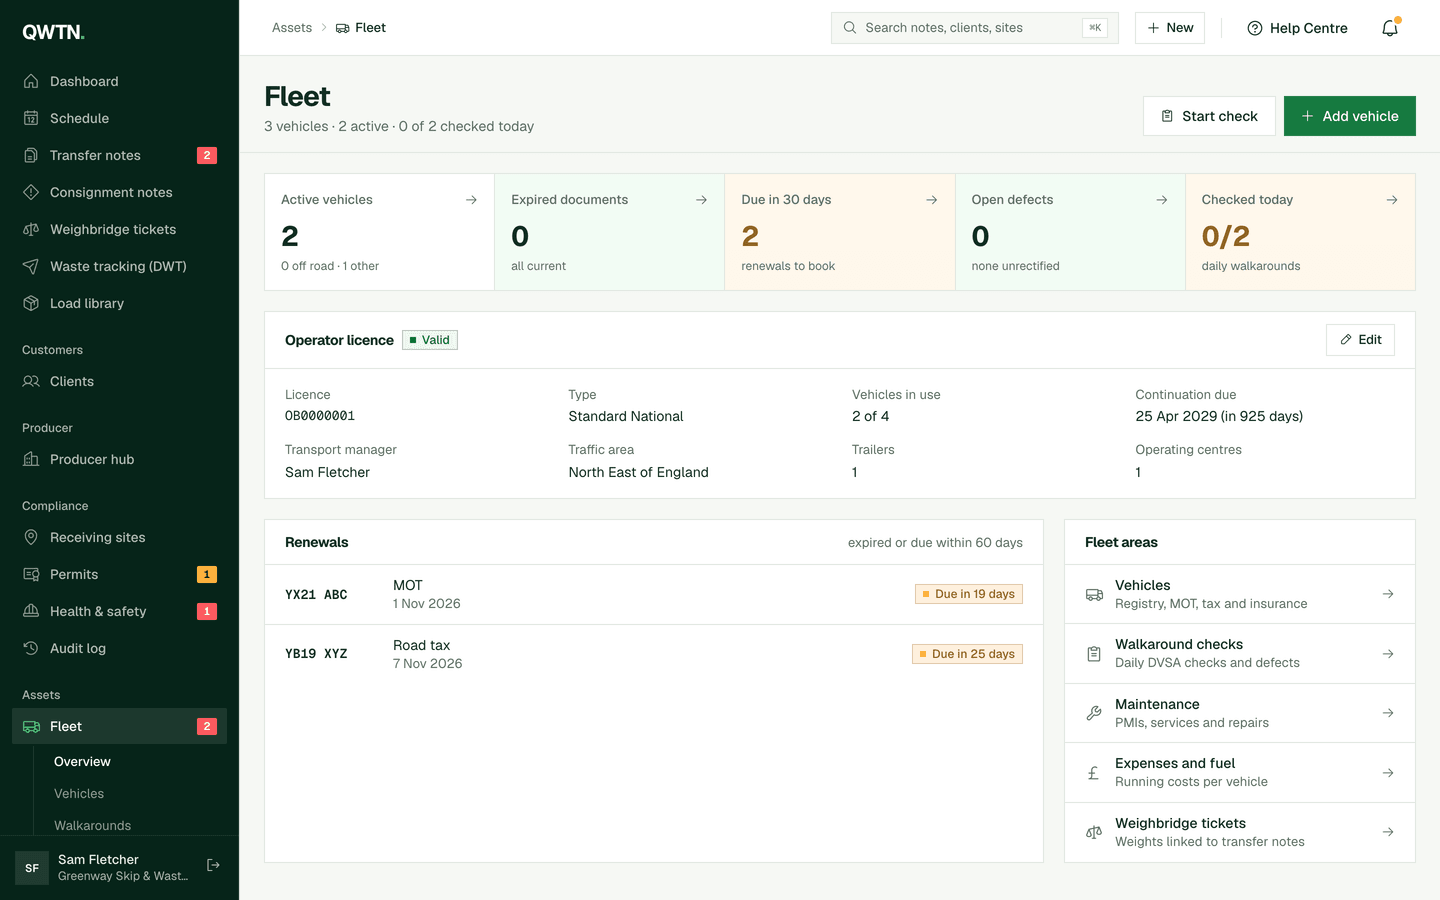The width and height of the screenshot is (1440, 900).
Task: Click the Walkaround checks clipboard icon
Action: tap(1094, 654)
